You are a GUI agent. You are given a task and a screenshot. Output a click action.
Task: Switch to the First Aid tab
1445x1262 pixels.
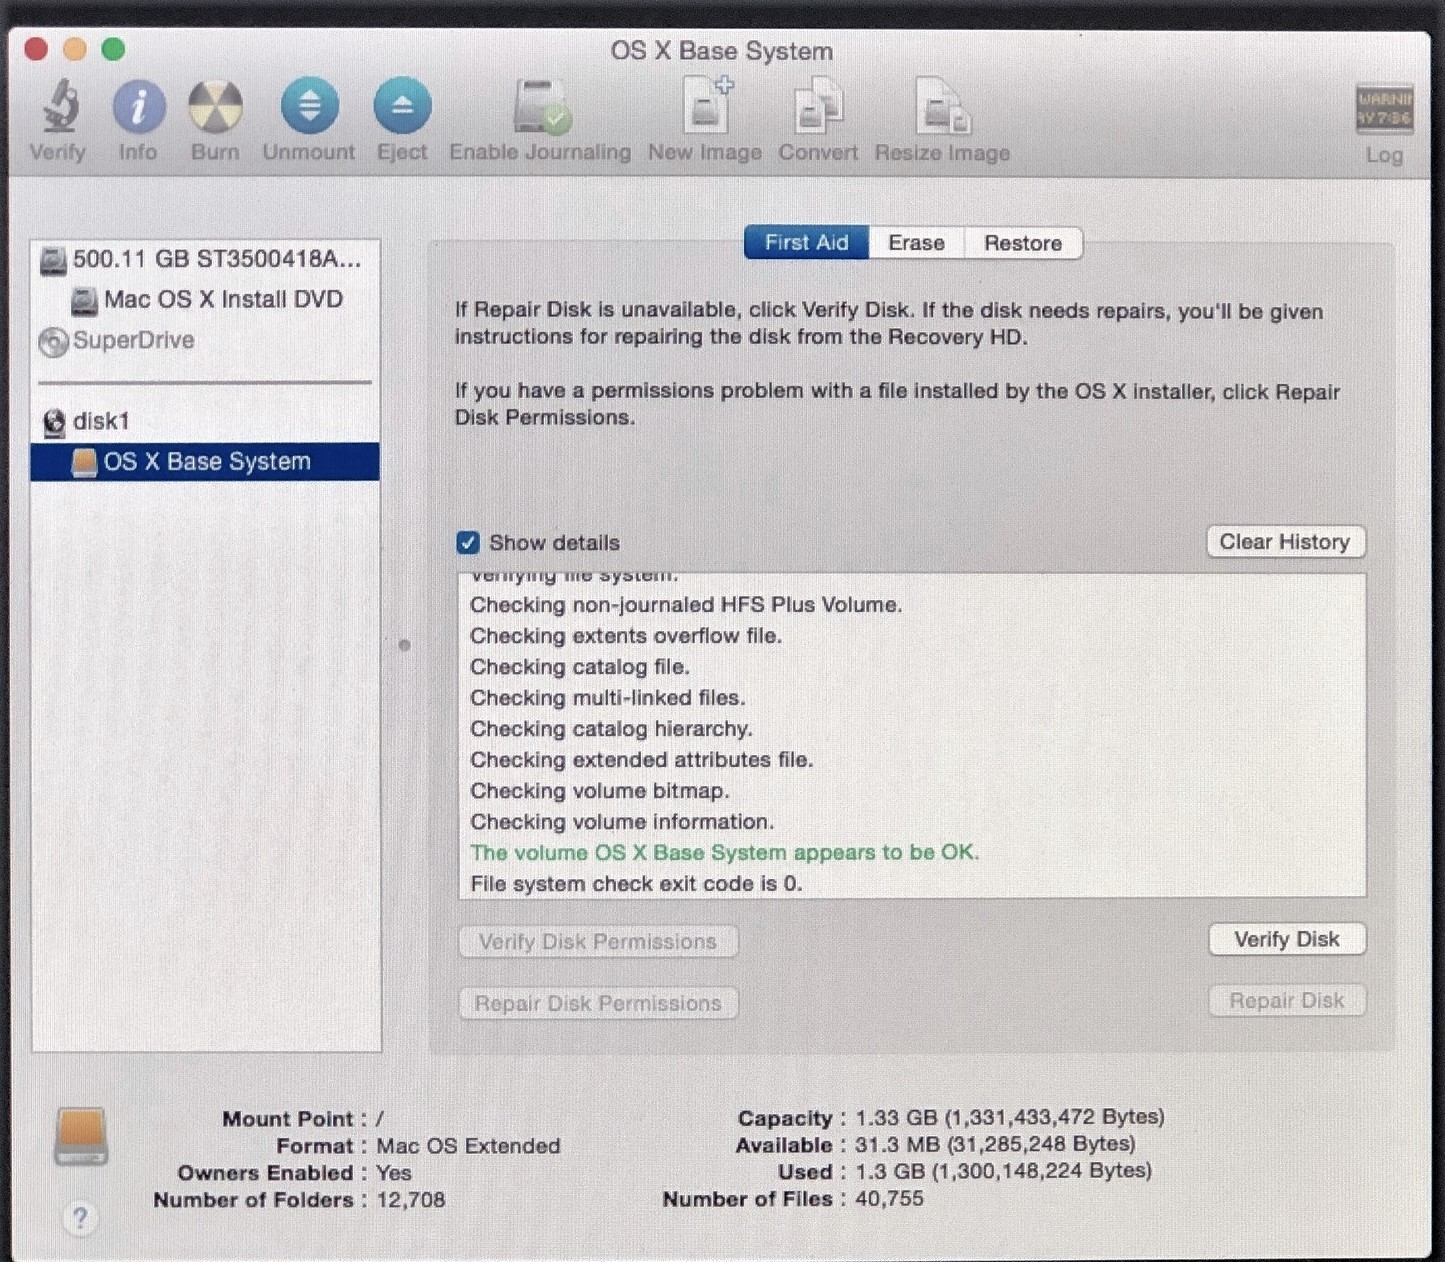807,243
